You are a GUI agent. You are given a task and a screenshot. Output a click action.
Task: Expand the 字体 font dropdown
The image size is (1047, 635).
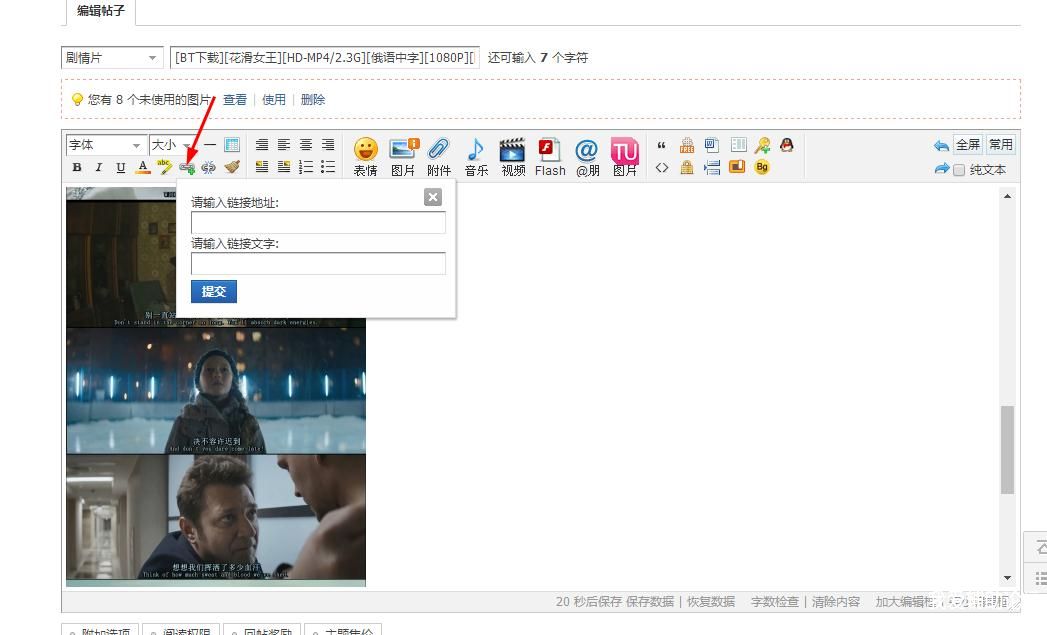click(105, 145)
